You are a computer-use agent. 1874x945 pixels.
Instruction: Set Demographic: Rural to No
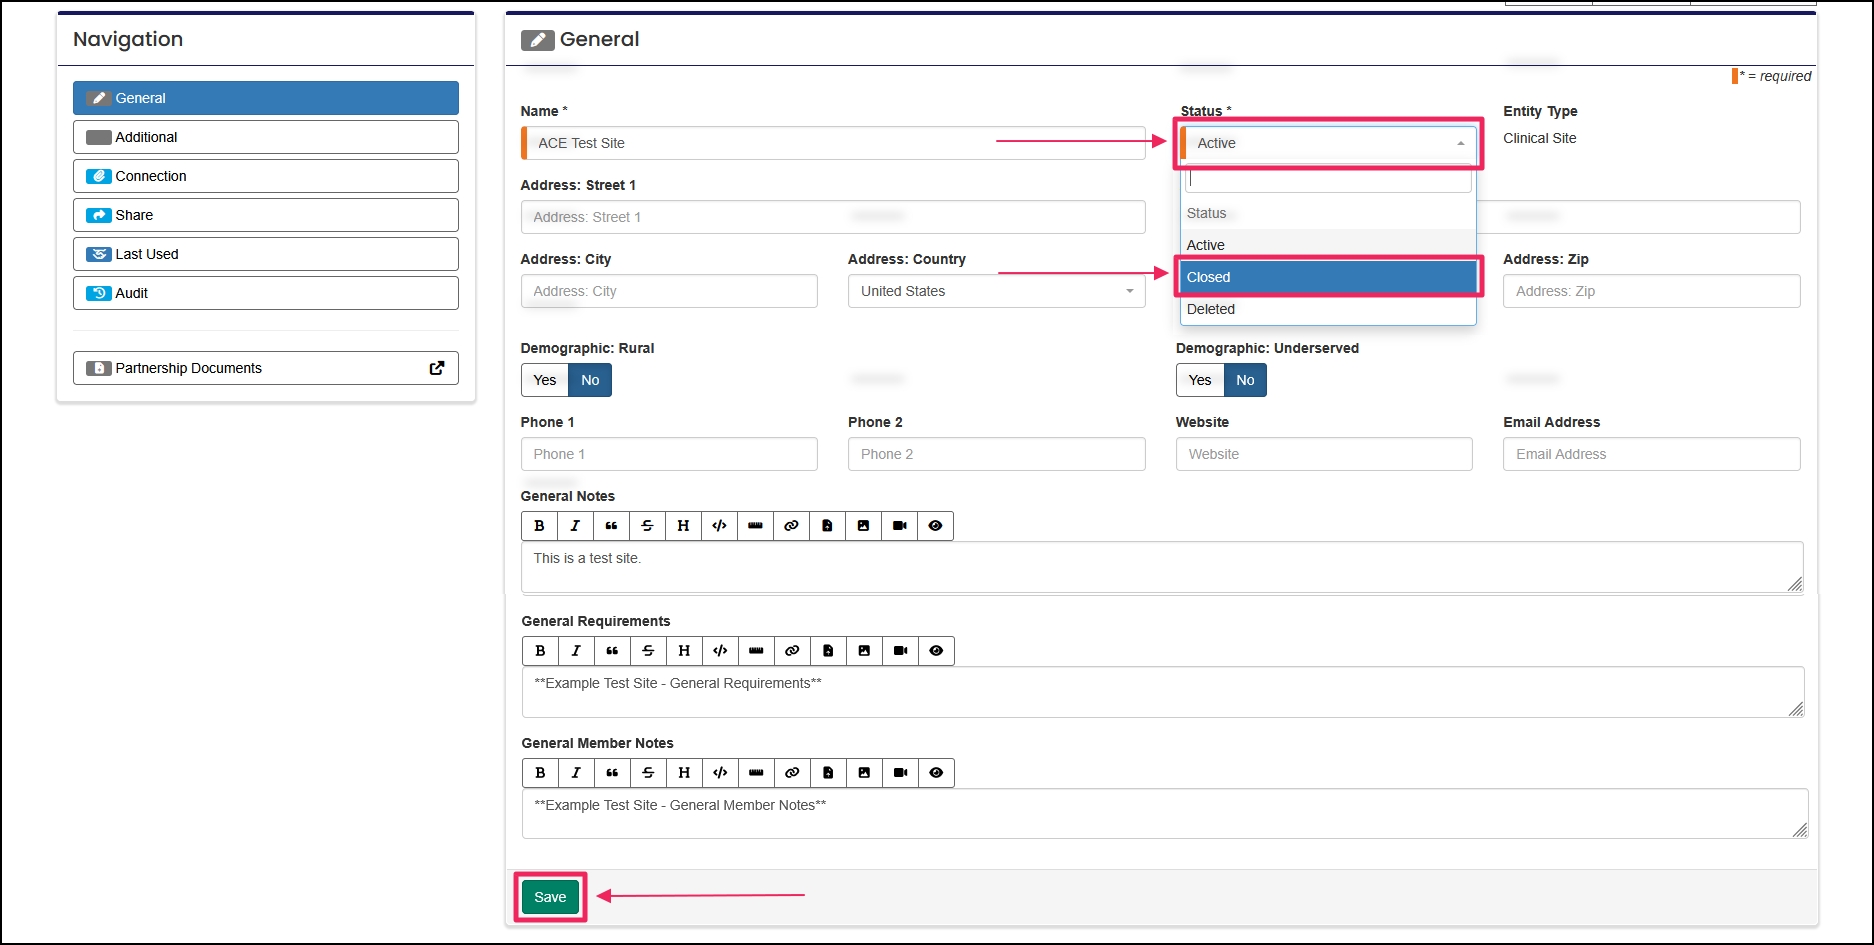tap(590, 380)
